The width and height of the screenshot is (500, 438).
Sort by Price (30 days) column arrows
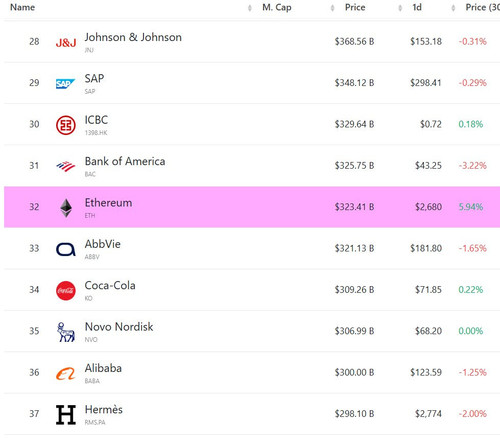click(x=453, y=8)
